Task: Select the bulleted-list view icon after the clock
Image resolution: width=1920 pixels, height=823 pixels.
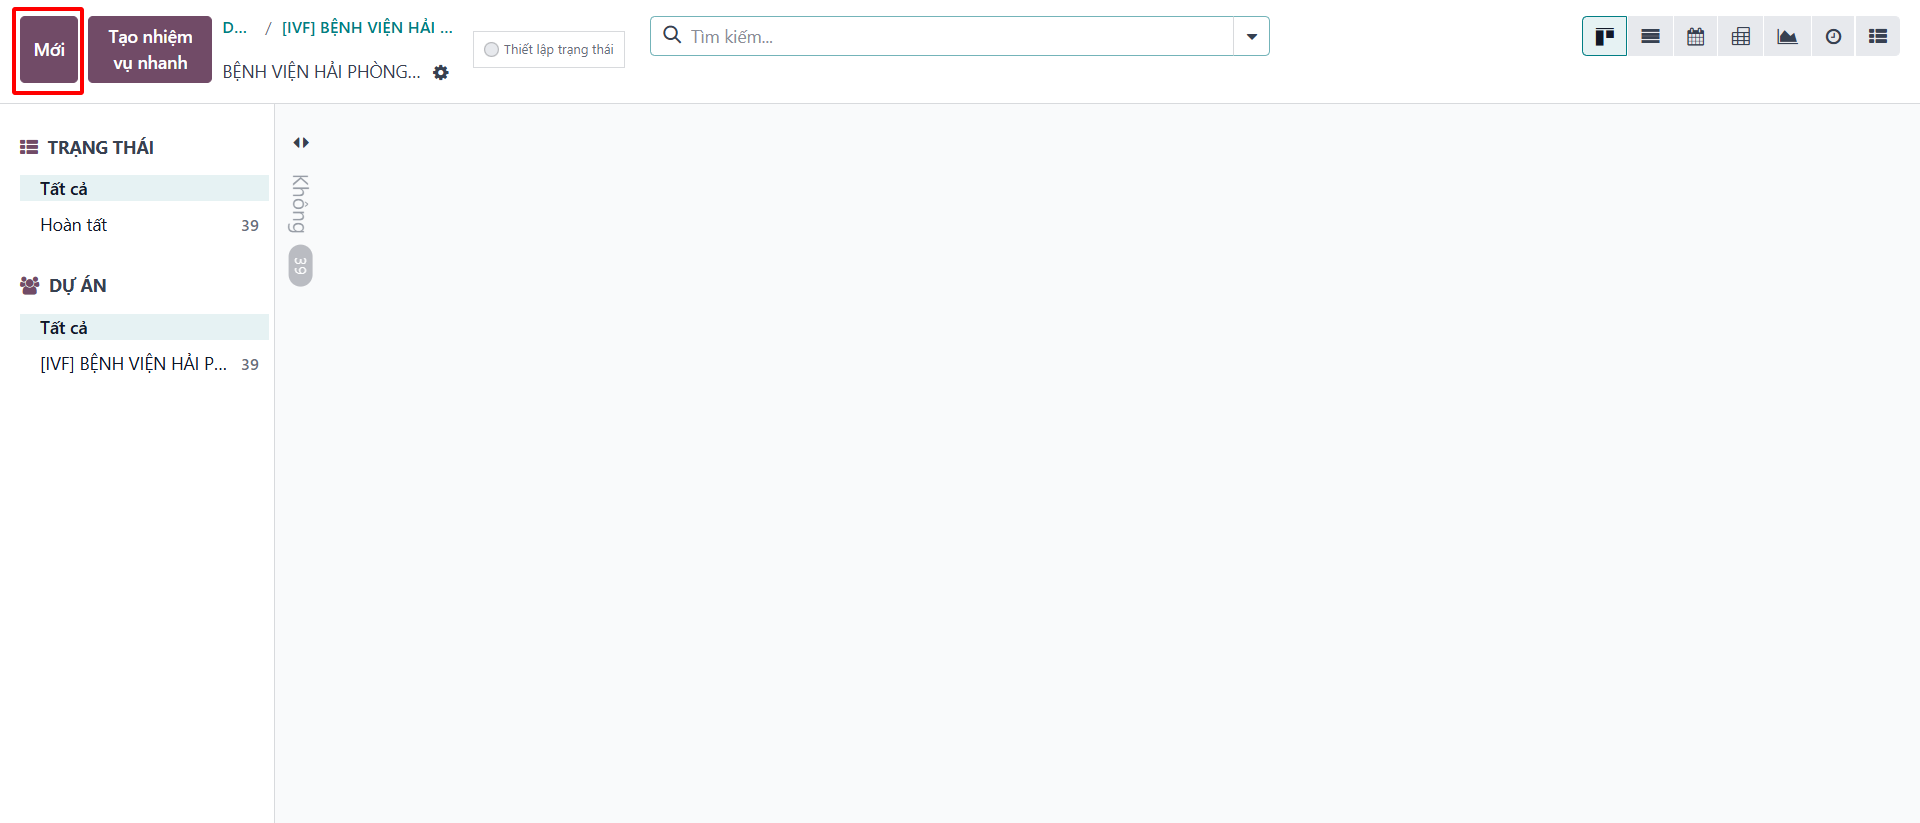Action: pos(1878,37)
